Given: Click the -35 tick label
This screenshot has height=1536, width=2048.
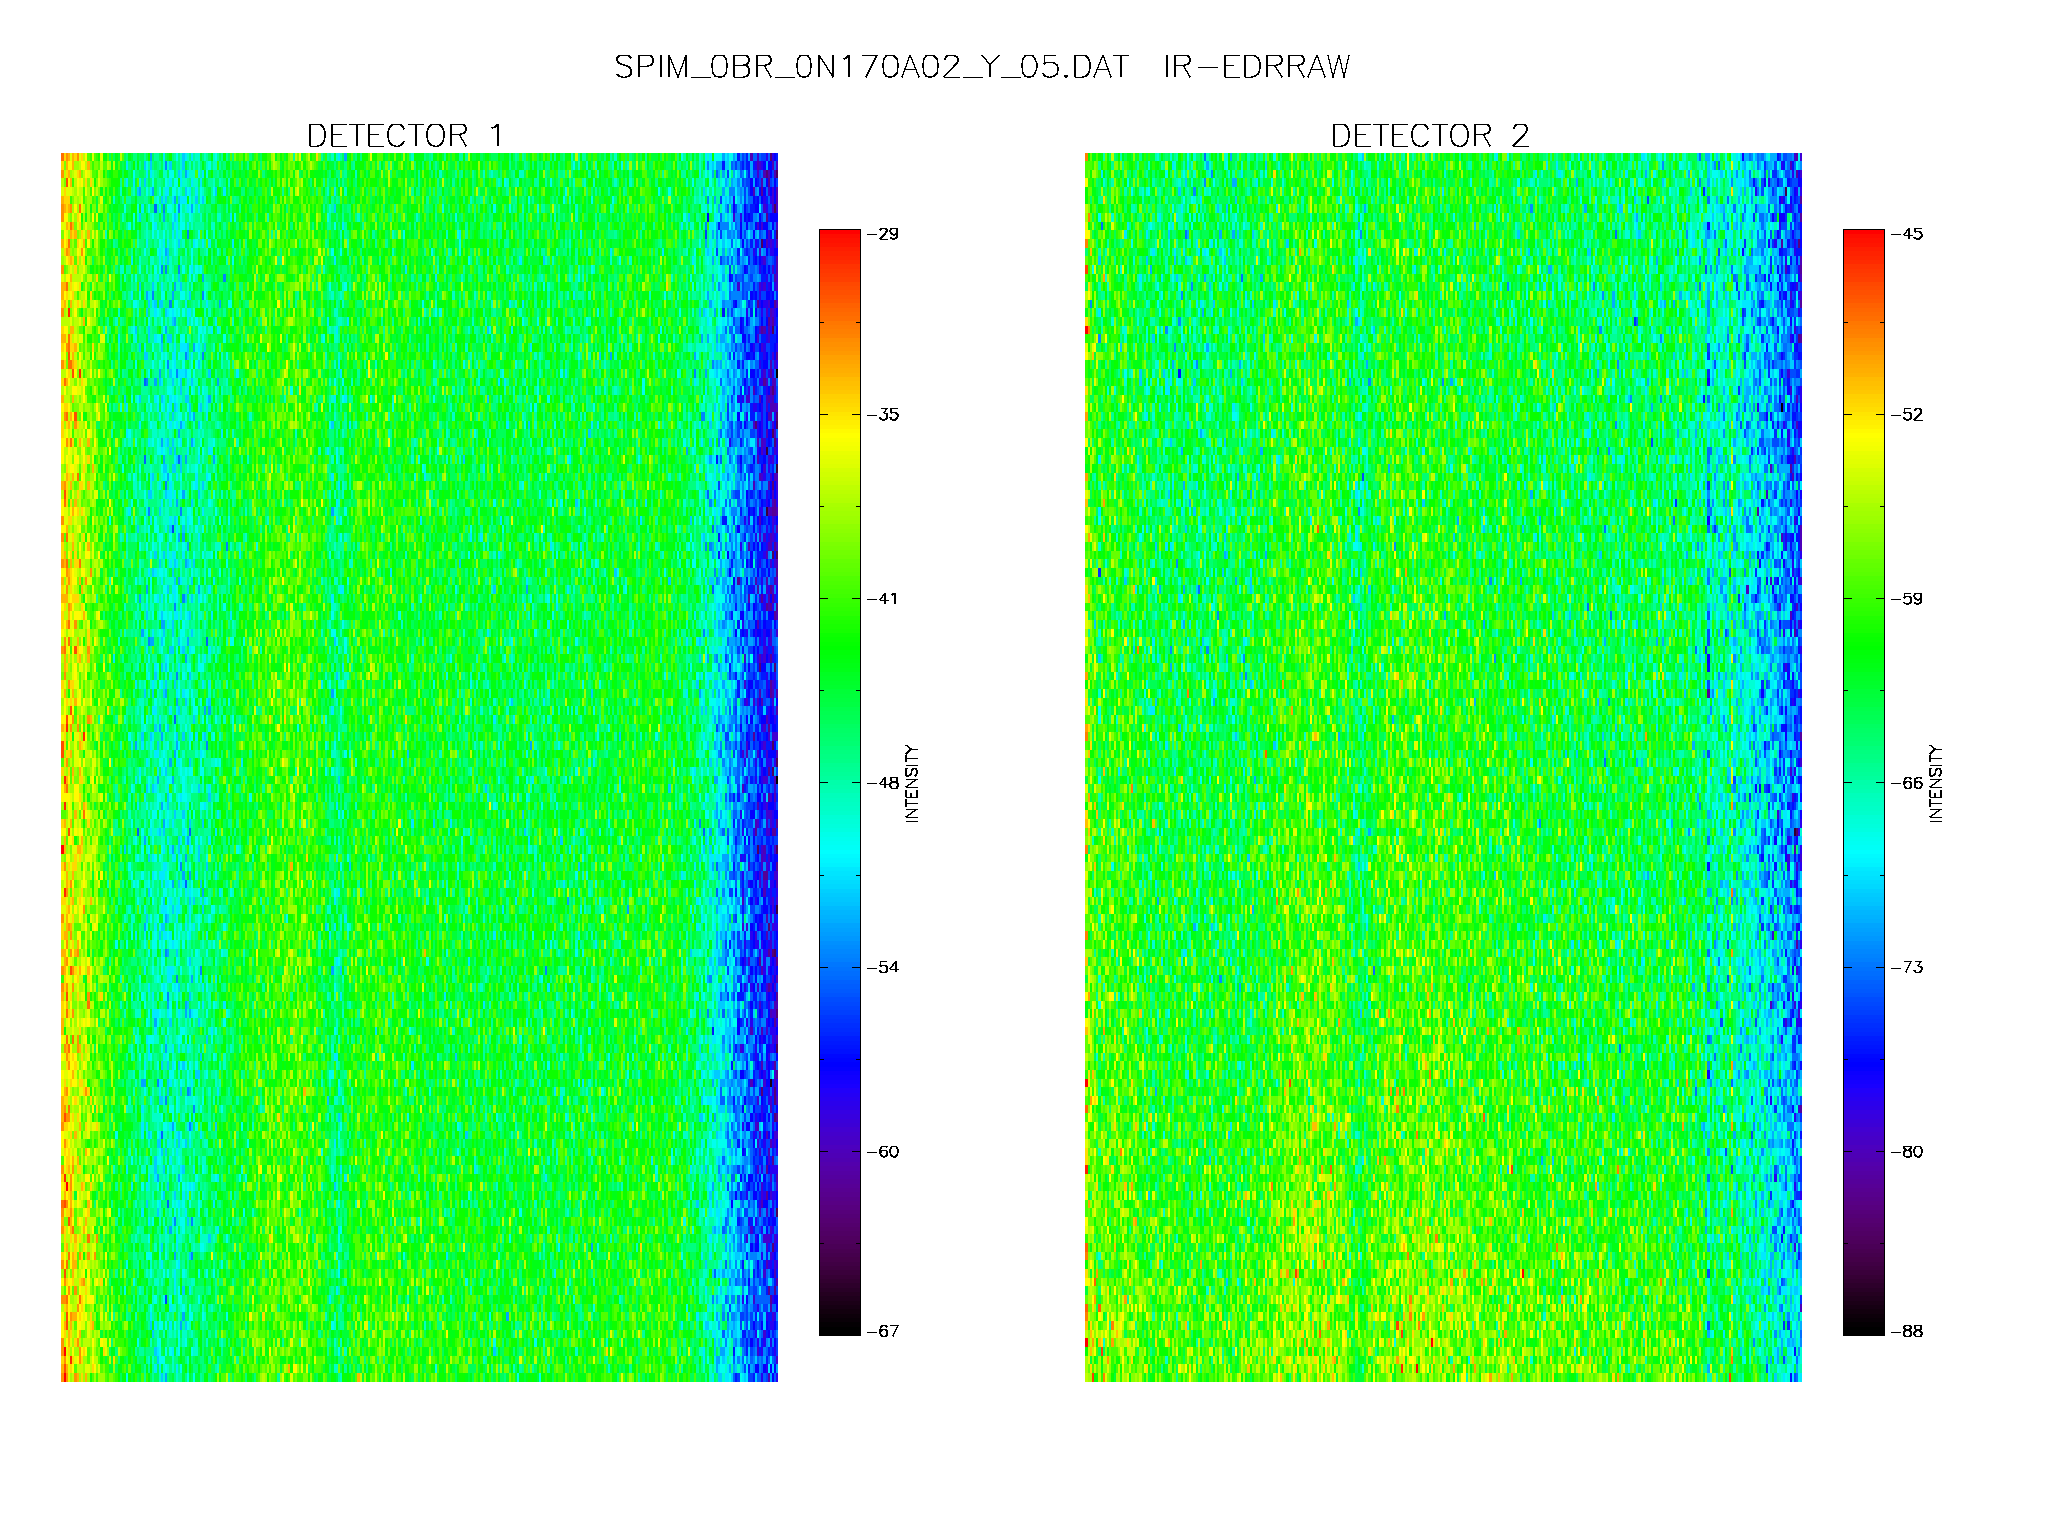Looking at the screenshot, I should (883, 415).
